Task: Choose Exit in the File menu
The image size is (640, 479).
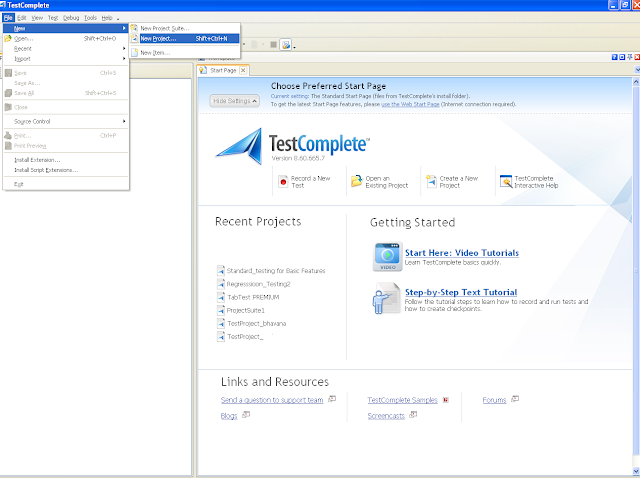Action: pyautogui.click(x=66, y=184)
